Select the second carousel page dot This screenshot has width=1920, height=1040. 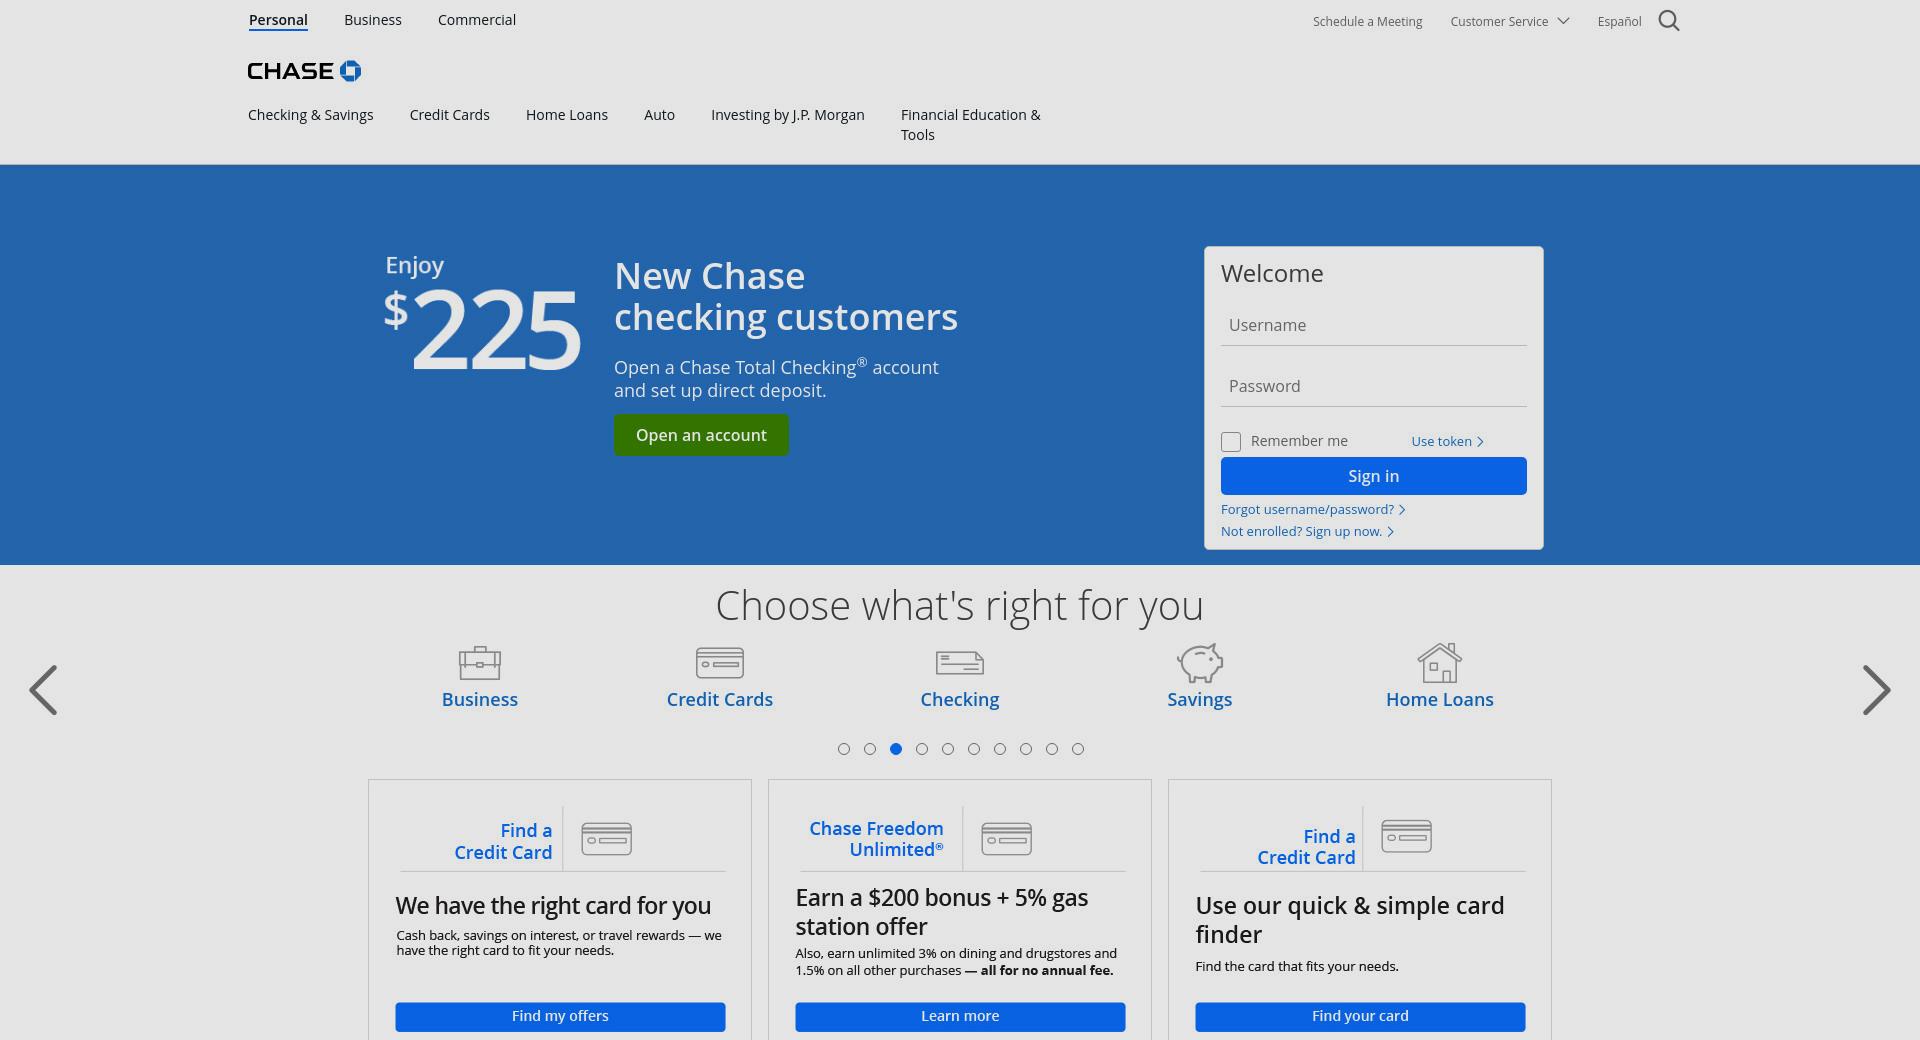[x=870, y=749]
